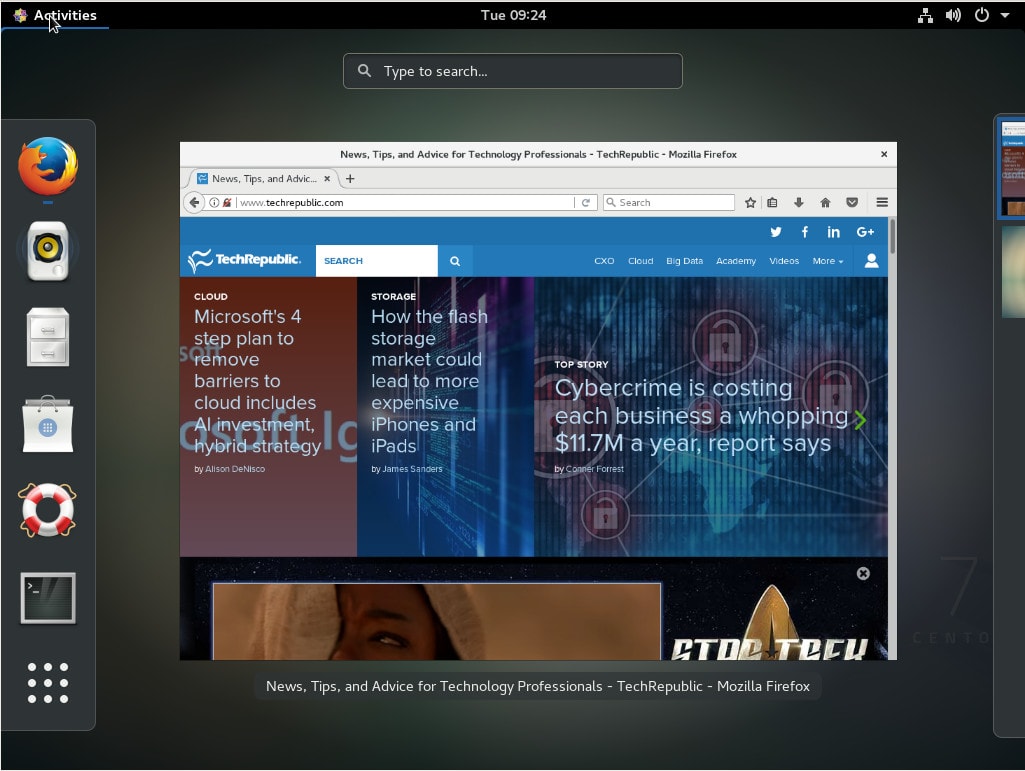Screen dimensions: 1025x771
Task: Open Firefox downloads arrow icon
Action: coord(798,203)
